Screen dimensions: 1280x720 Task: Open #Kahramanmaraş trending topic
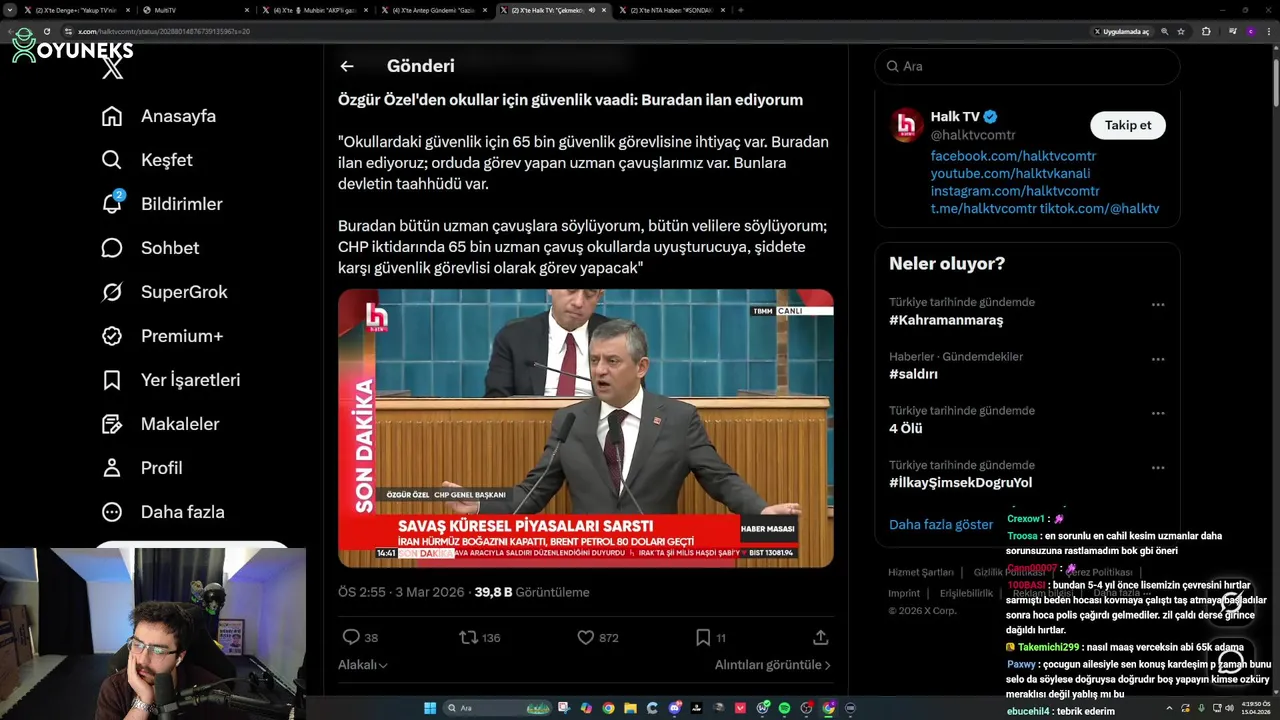tap(946, 320)
